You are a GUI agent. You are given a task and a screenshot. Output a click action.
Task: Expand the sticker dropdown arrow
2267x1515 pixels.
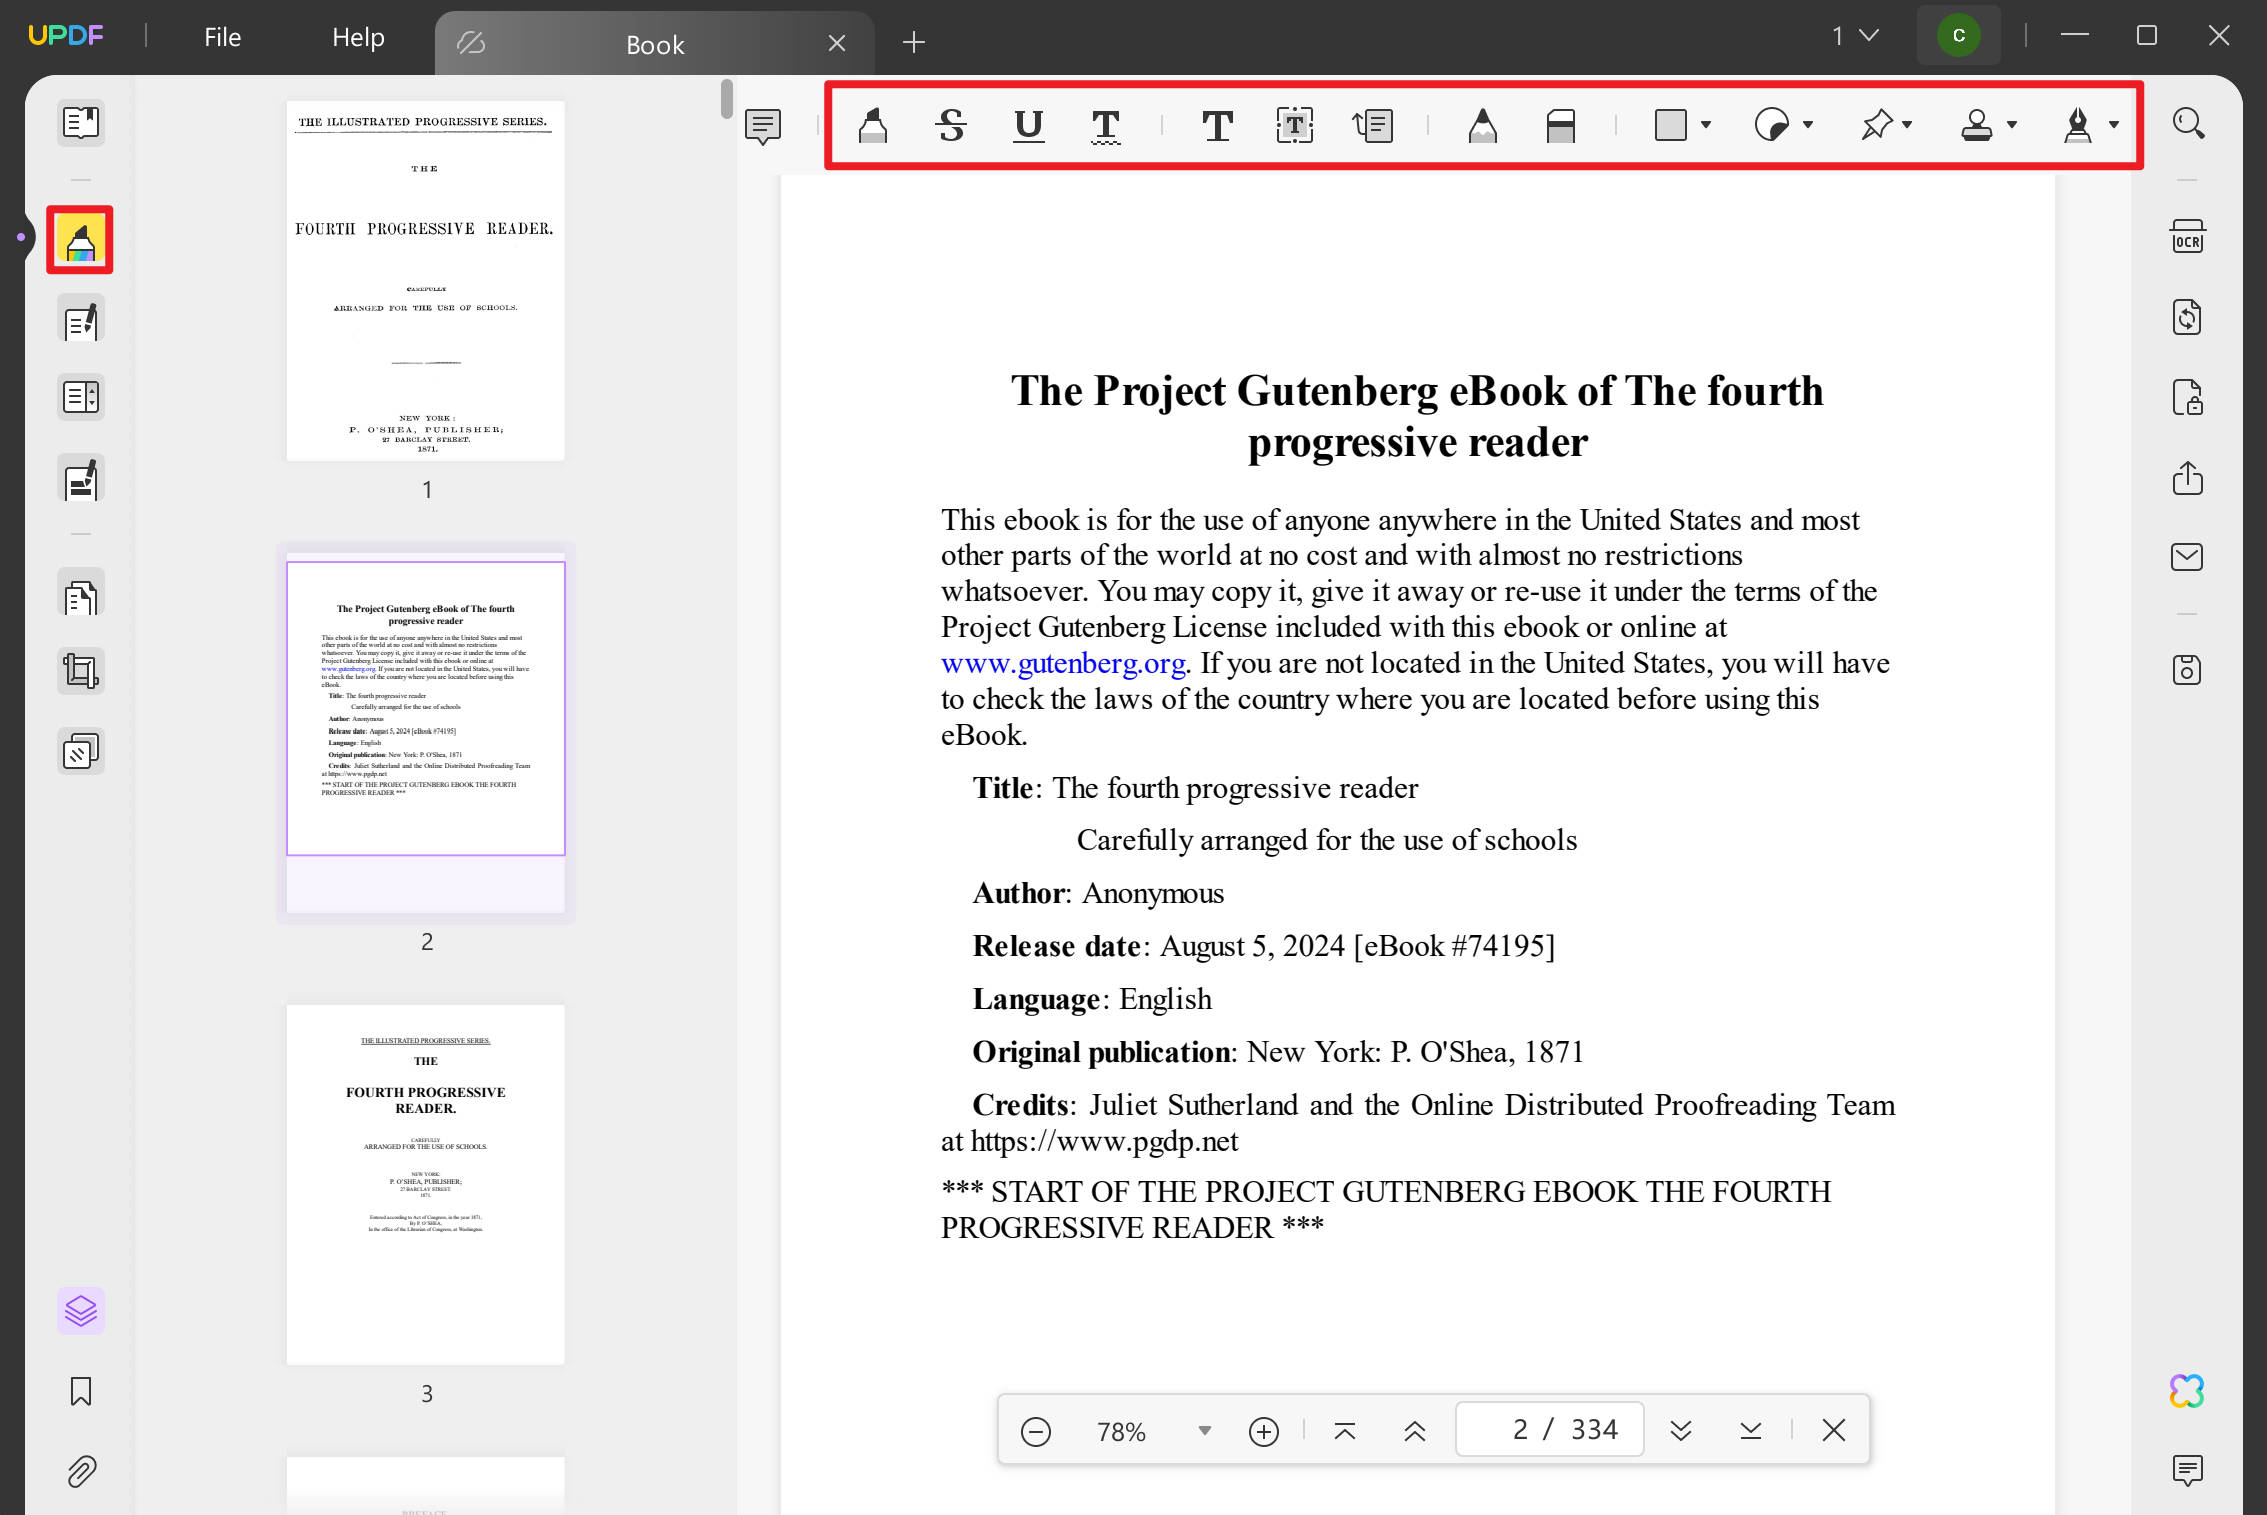pyautogui.click(x=1808, y=125)
